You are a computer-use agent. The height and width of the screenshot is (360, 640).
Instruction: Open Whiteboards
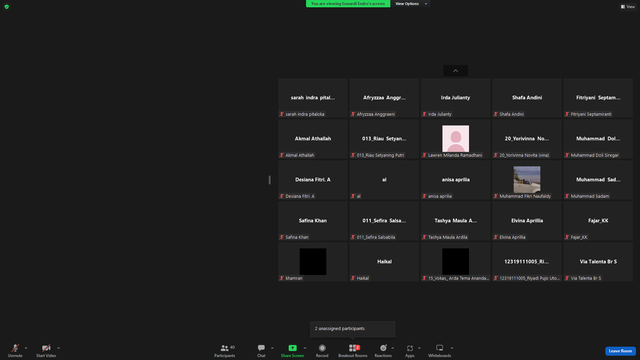point(440,350)
